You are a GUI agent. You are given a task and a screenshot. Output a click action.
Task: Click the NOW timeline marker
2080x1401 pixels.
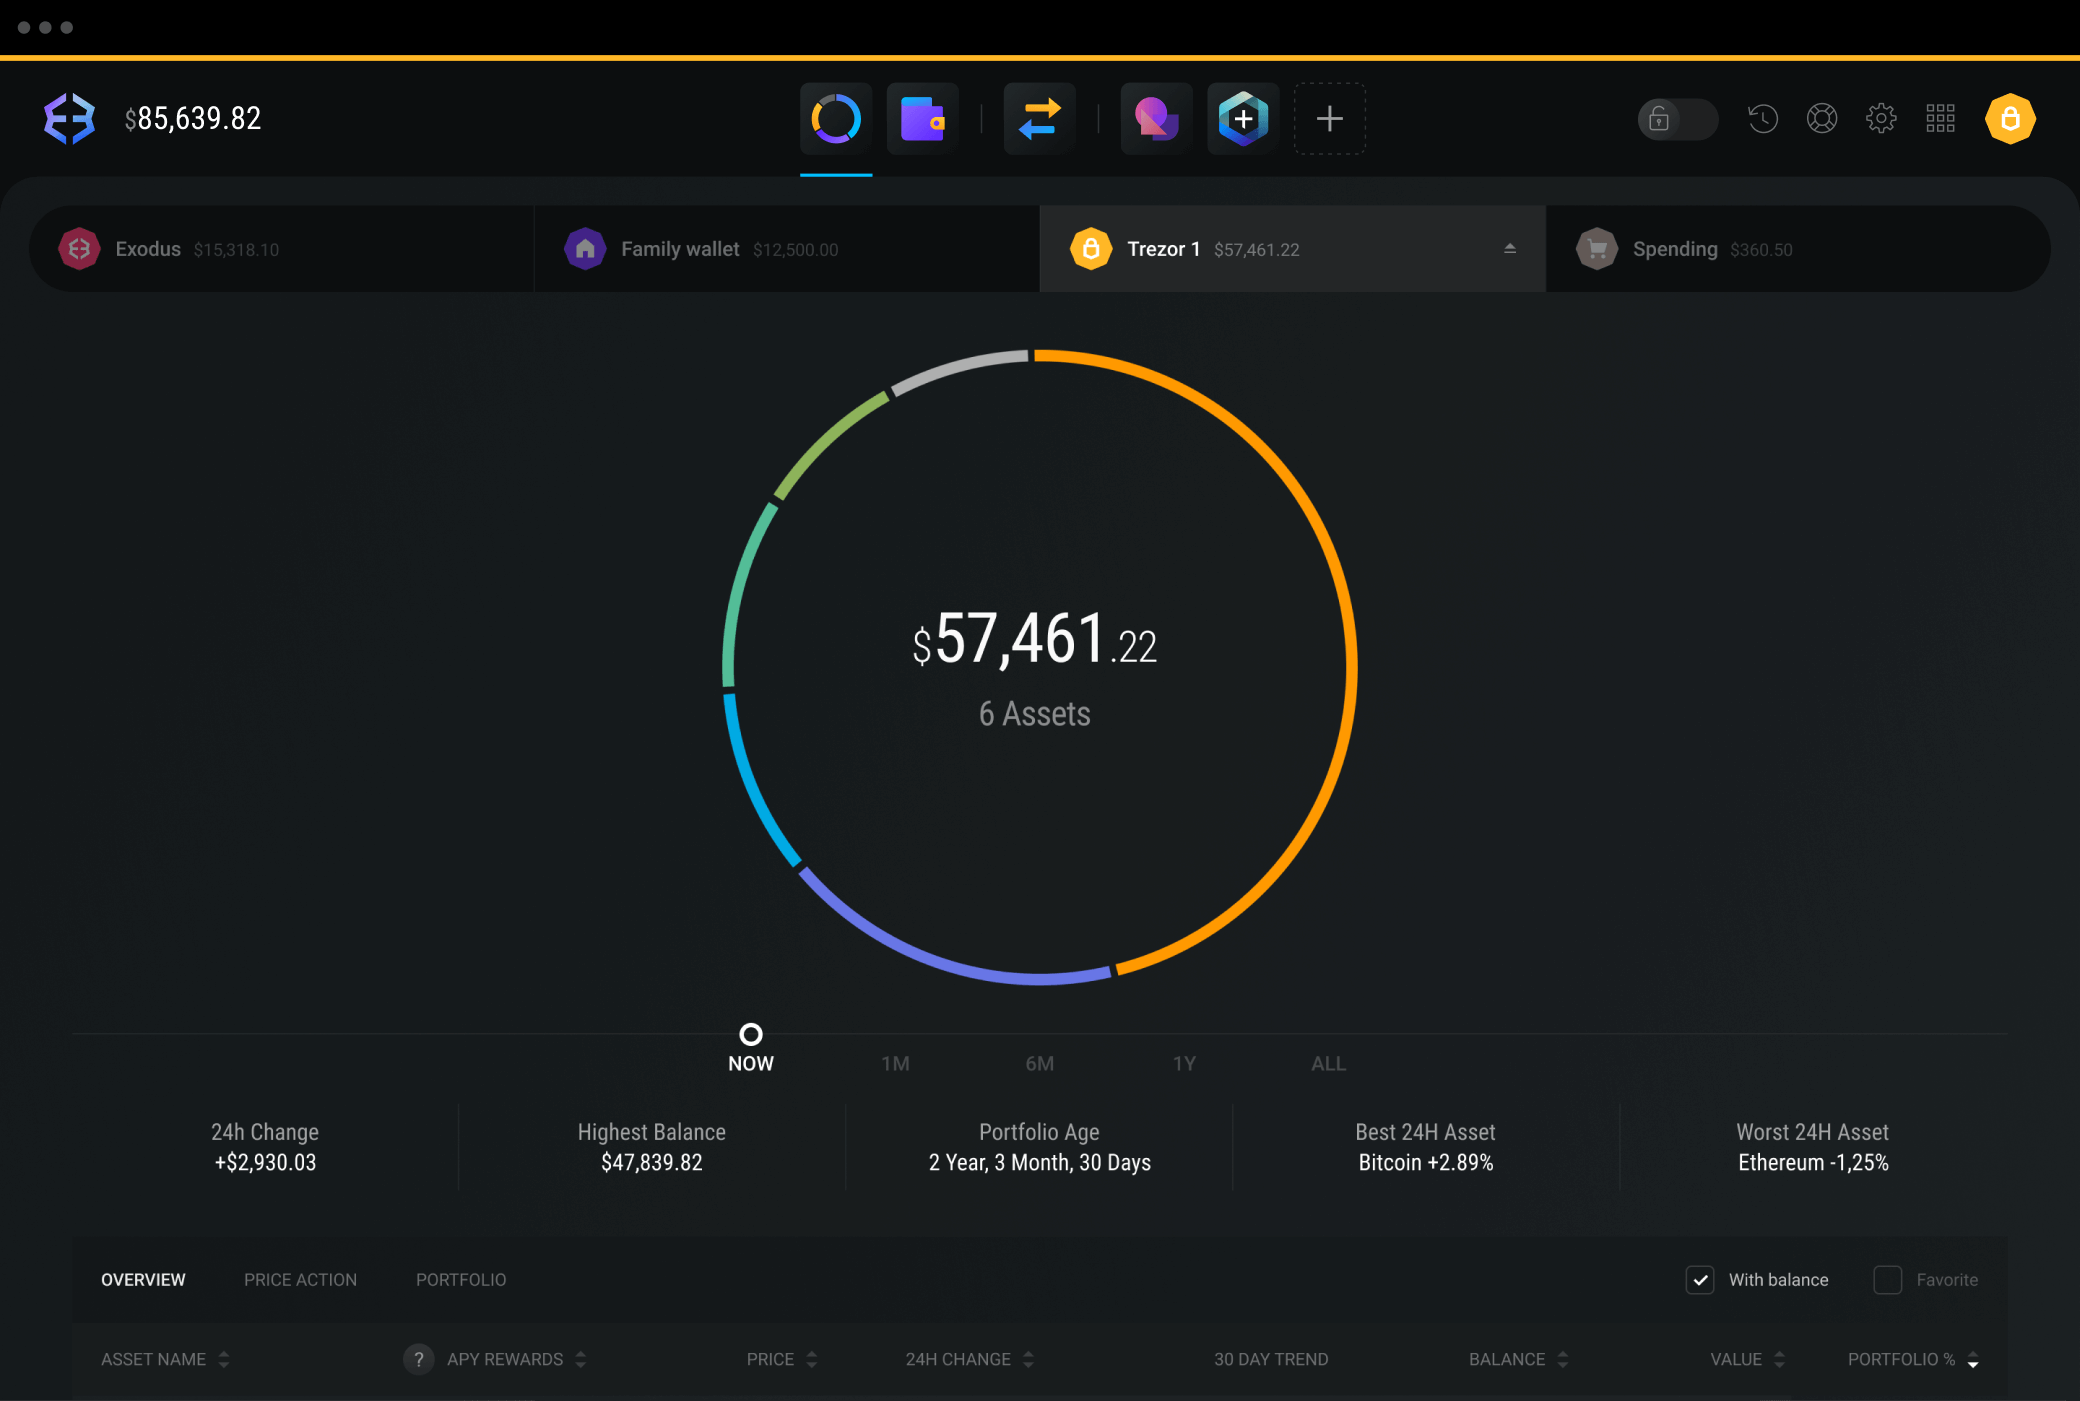[751, 1034]
